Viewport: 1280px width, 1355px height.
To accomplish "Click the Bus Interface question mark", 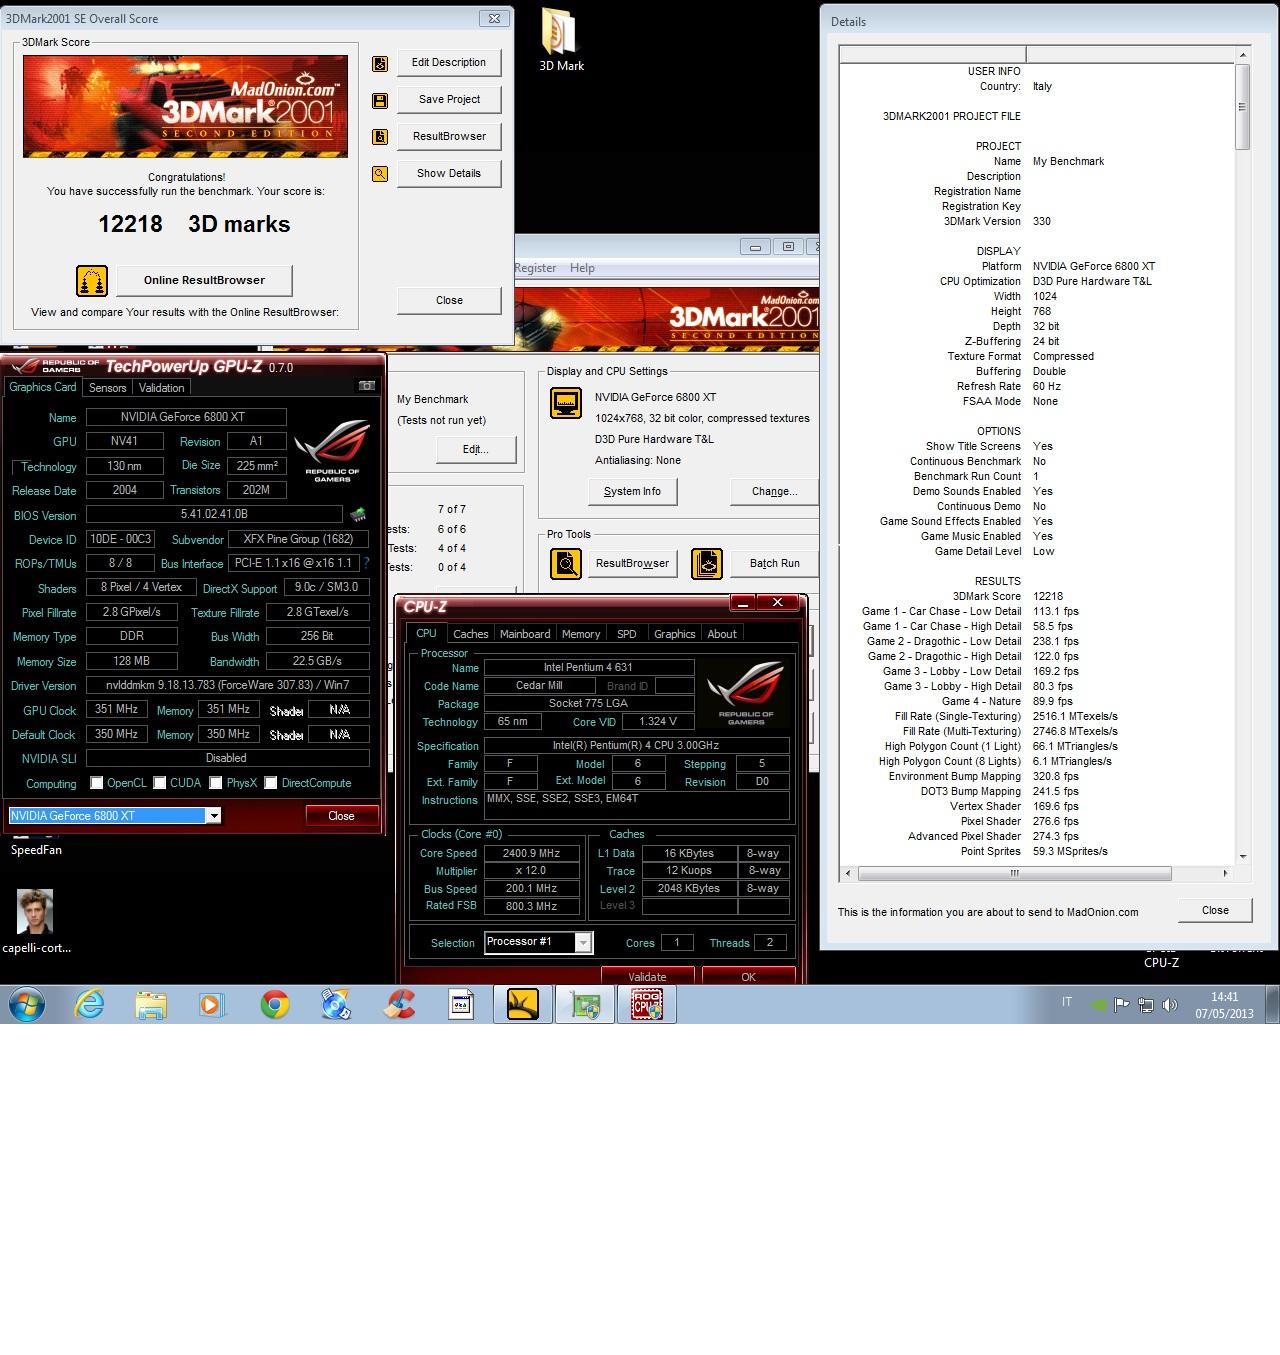I will tap(366, 563).
